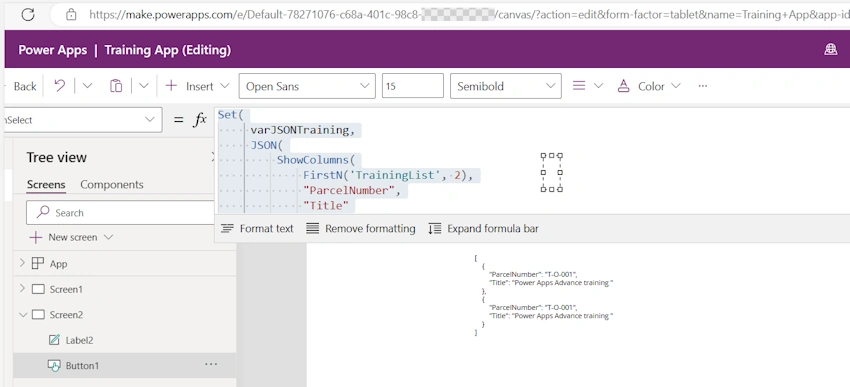Click into the formula bar on varJSONTraining
The image size is (850, 387).
tap(302, 130)
